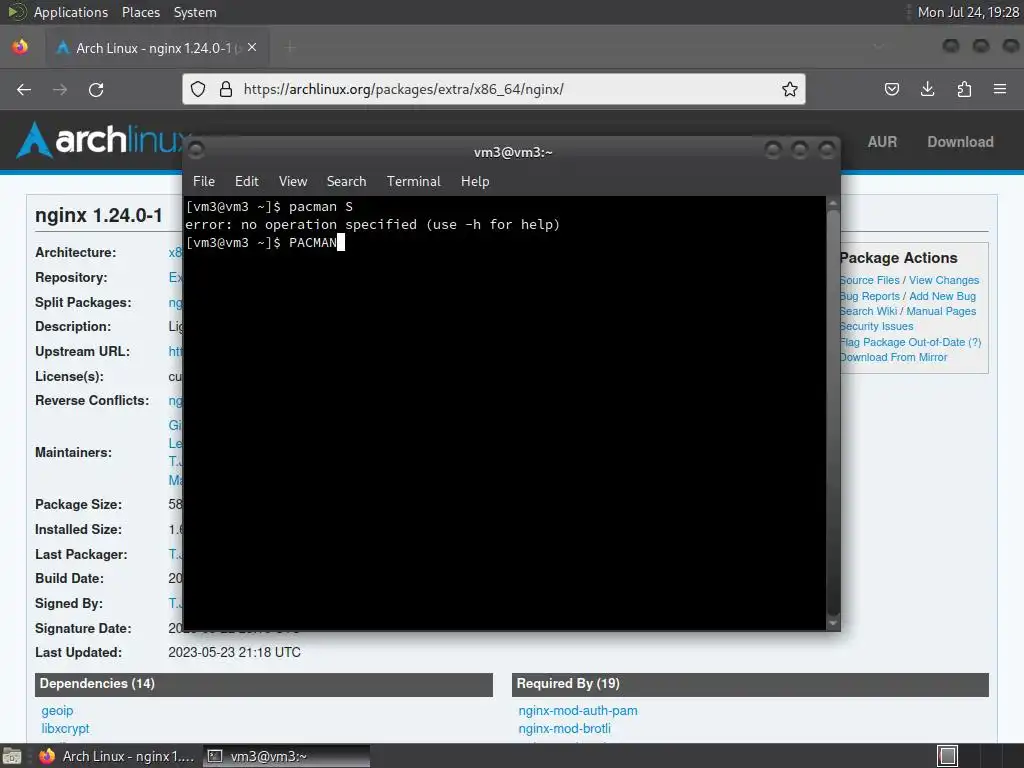Image resolution: width=1024 pixels, height=768 pixels.
Task: Open the Terminal menu in terminal
Action: [x=413, y=182]
